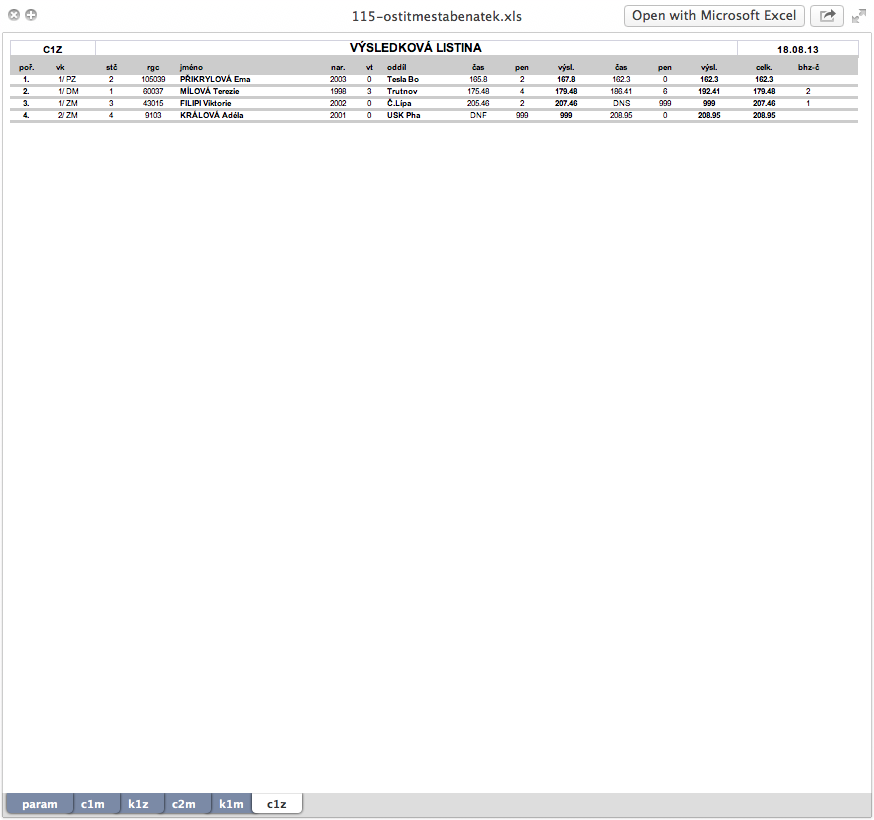Click name FILIPI Viktorie

[x=206, y=103]
